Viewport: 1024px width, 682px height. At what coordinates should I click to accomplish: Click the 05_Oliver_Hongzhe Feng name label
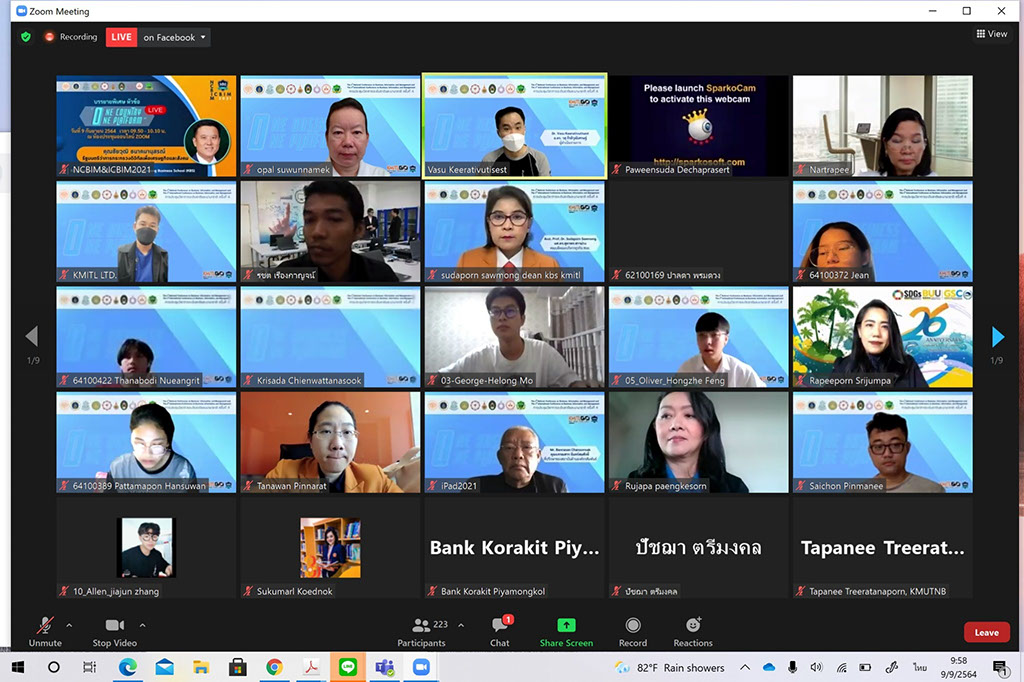point(675,380)
